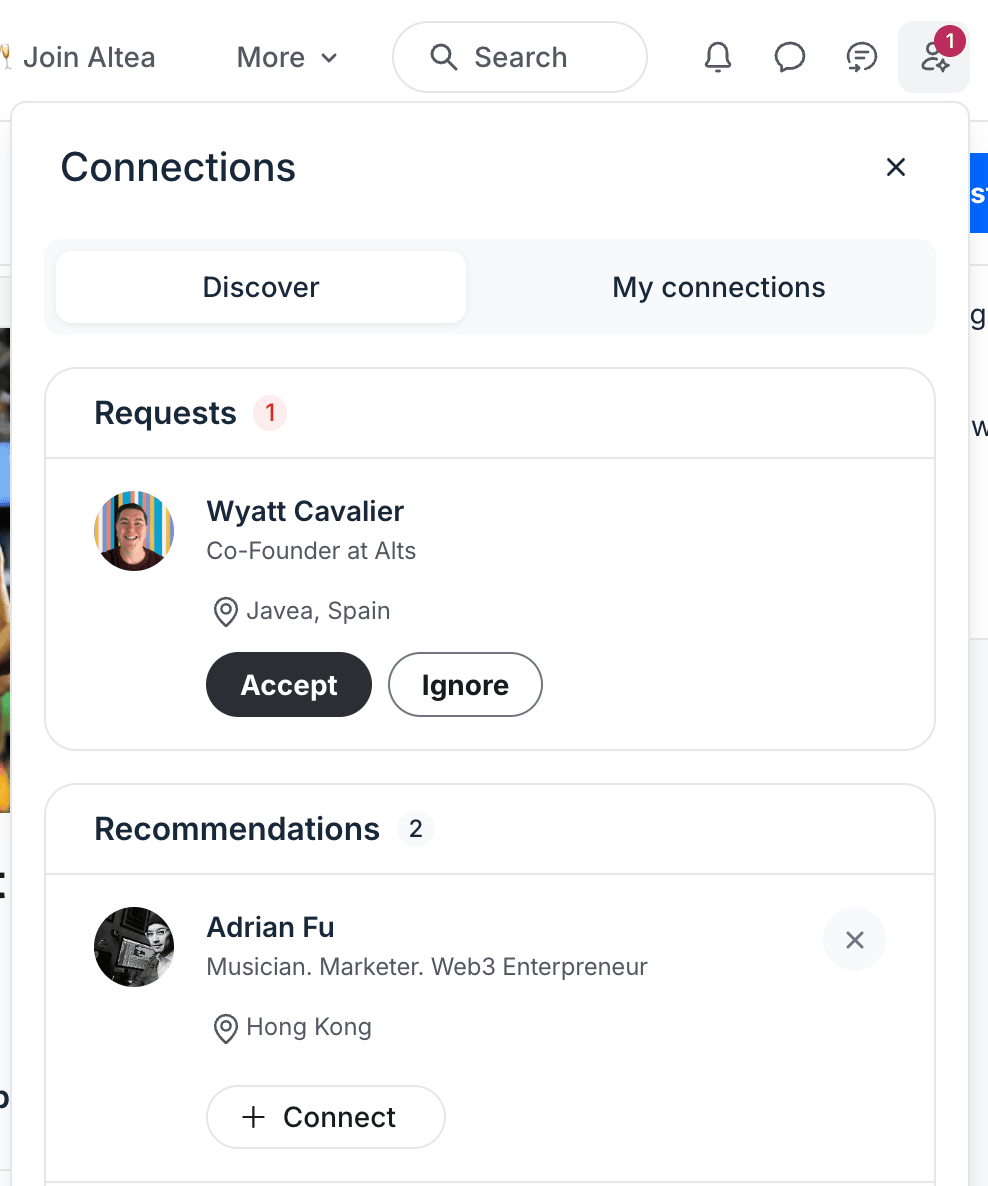
Task: Open the chat bubble messages icon
Action: (x=789, y=57)
